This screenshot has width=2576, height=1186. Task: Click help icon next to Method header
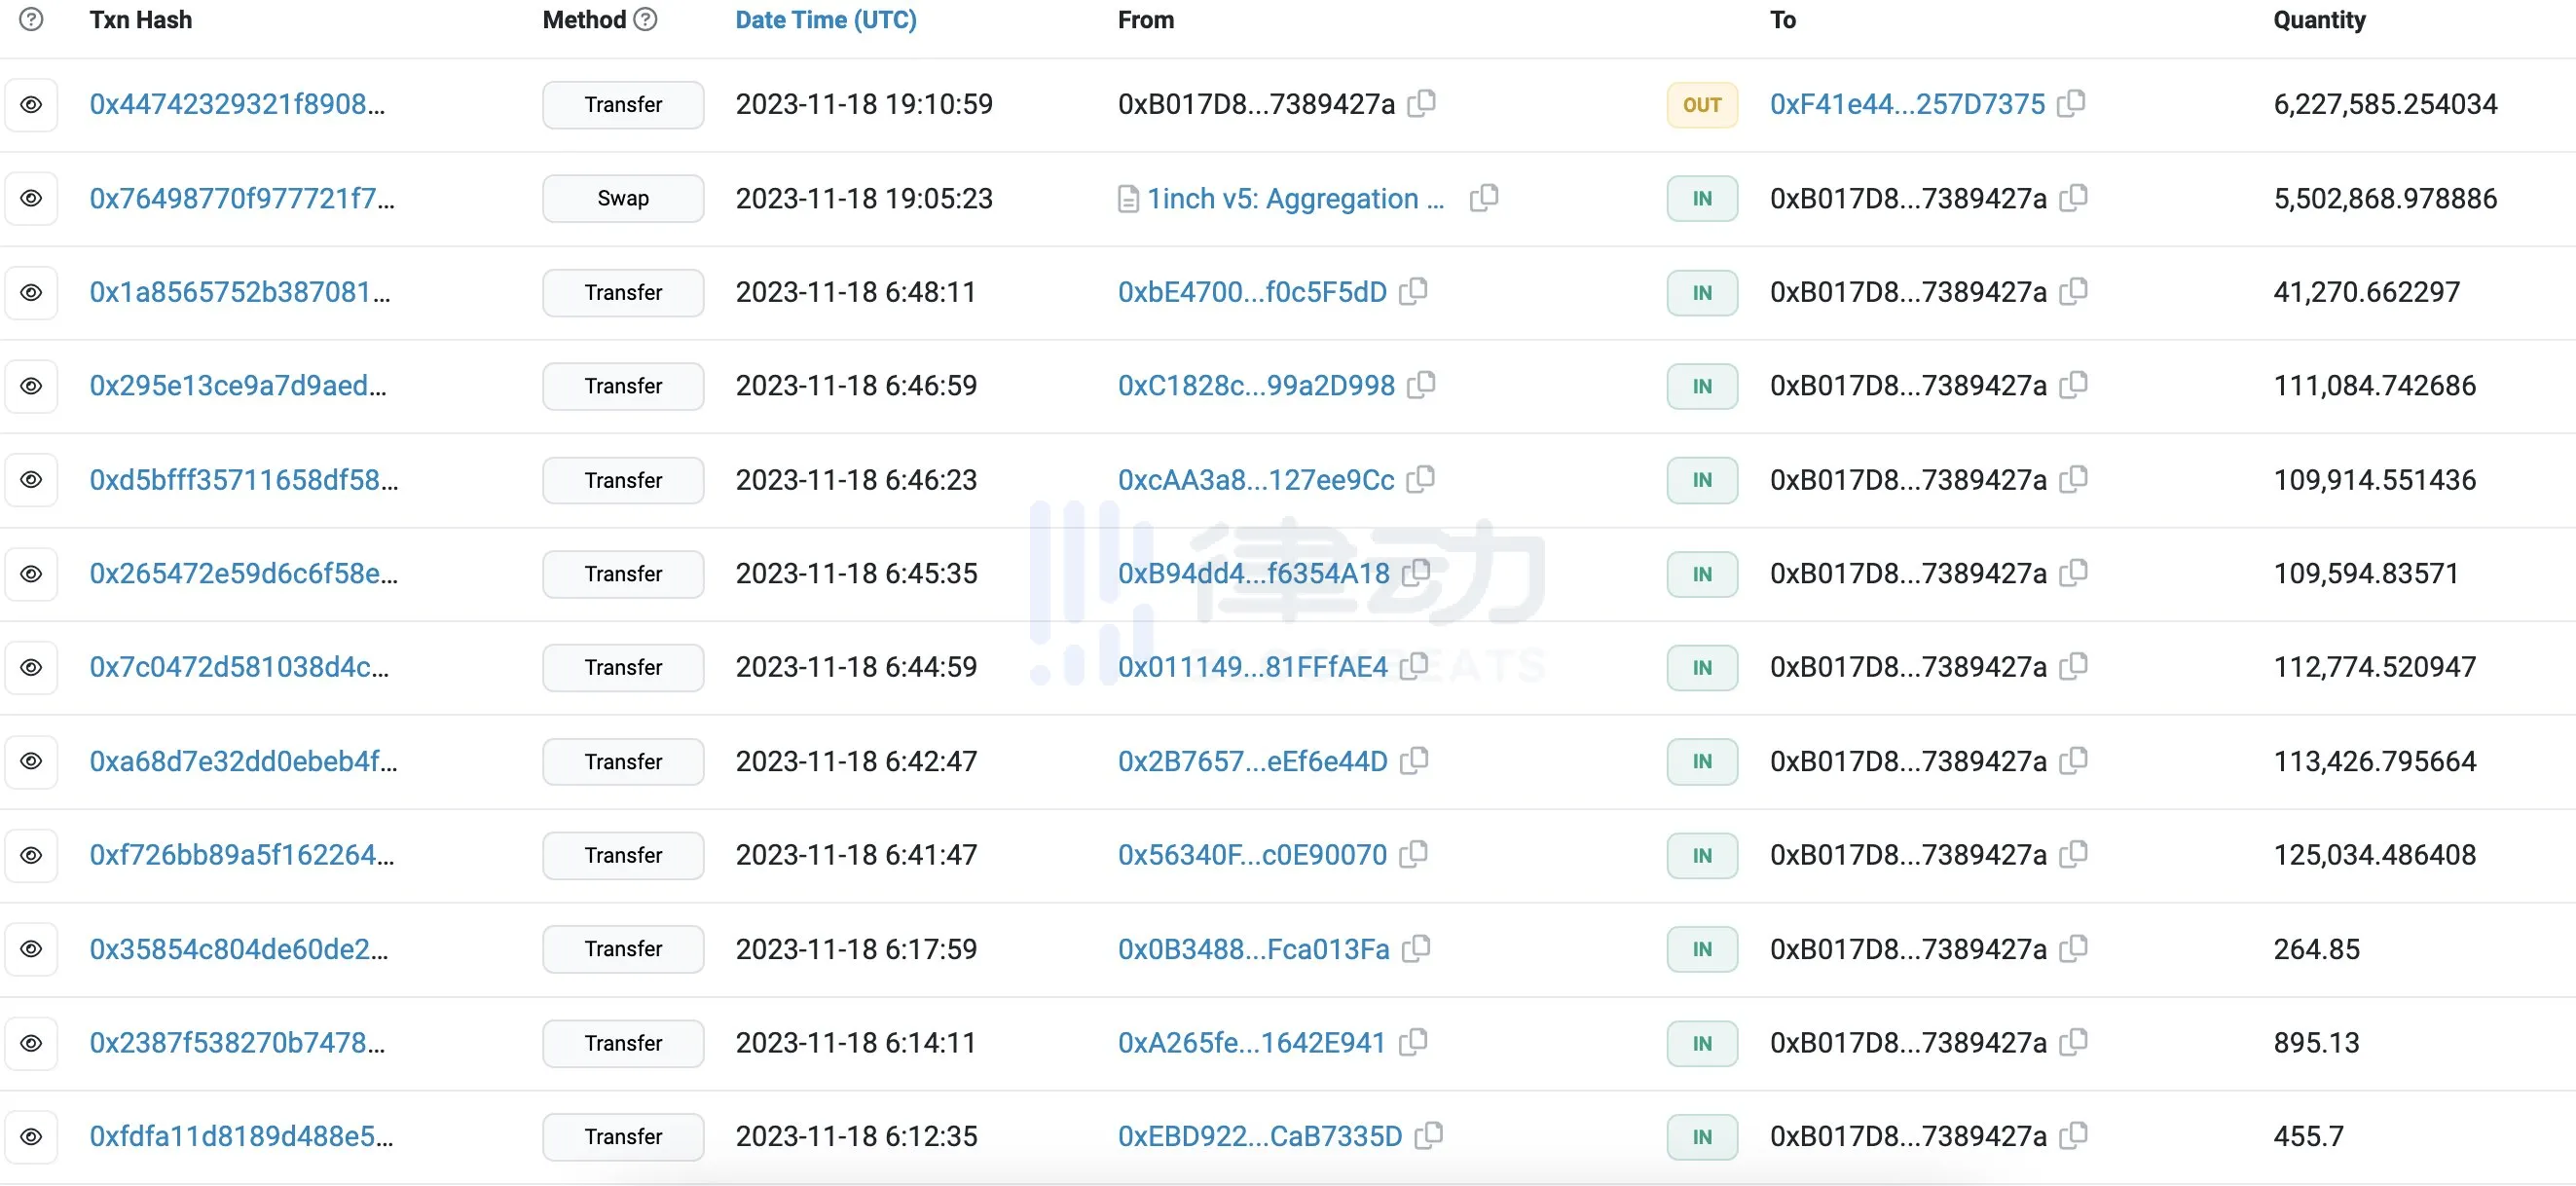646,19
